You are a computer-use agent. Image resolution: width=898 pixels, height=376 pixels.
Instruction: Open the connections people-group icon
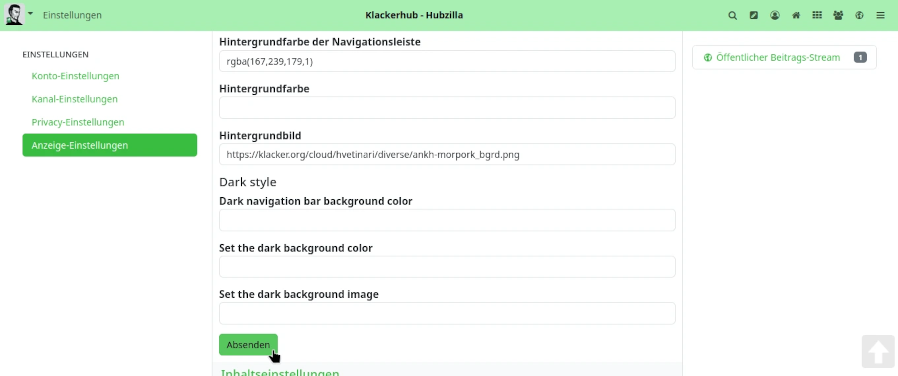[x=838, y=15]
